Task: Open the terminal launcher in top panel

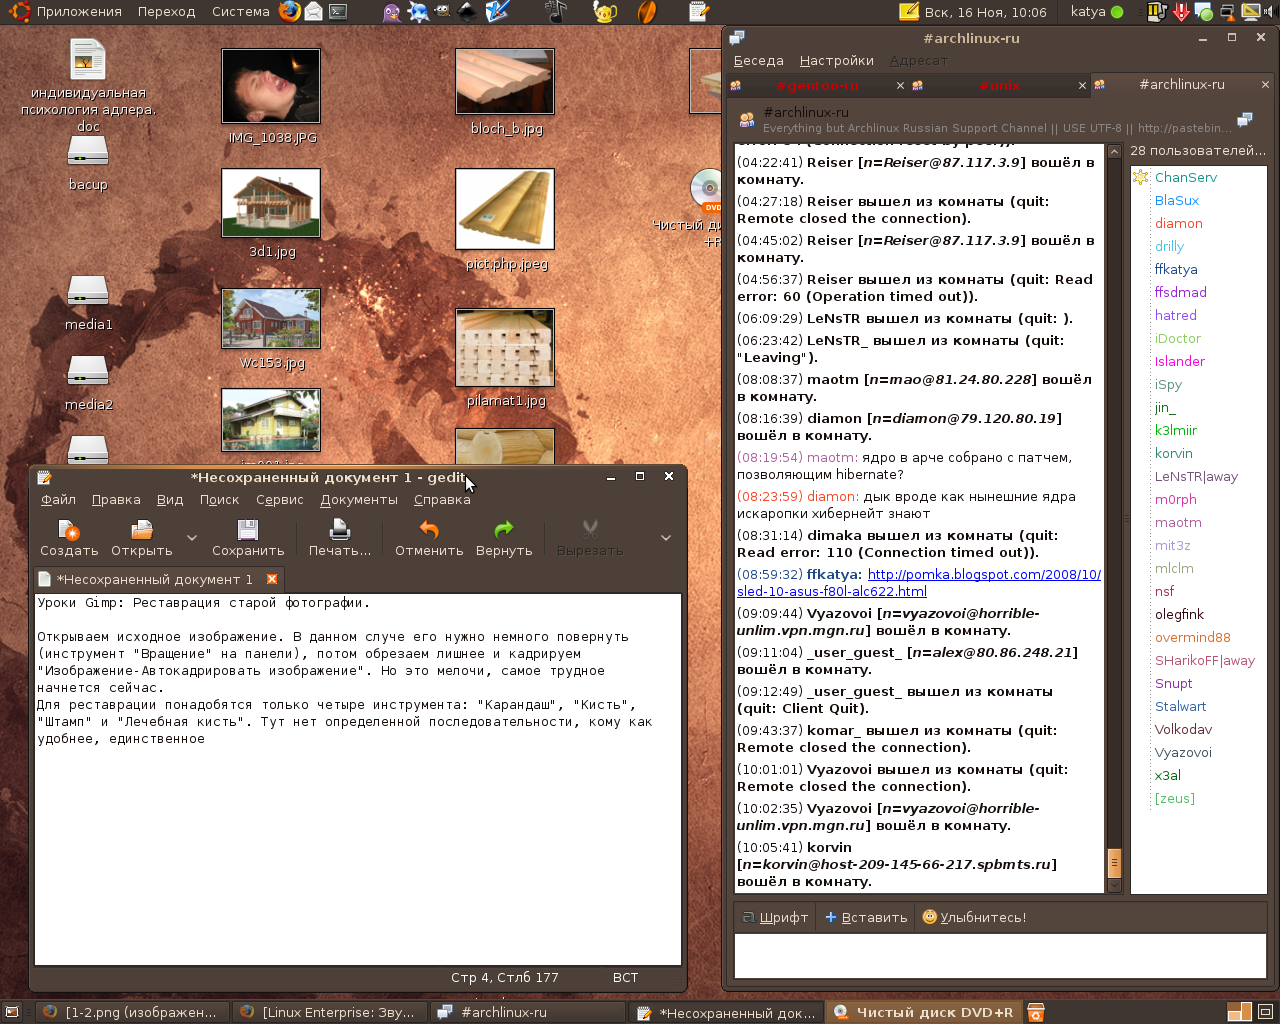Action: pyautogui.click(x=339, y=12)
